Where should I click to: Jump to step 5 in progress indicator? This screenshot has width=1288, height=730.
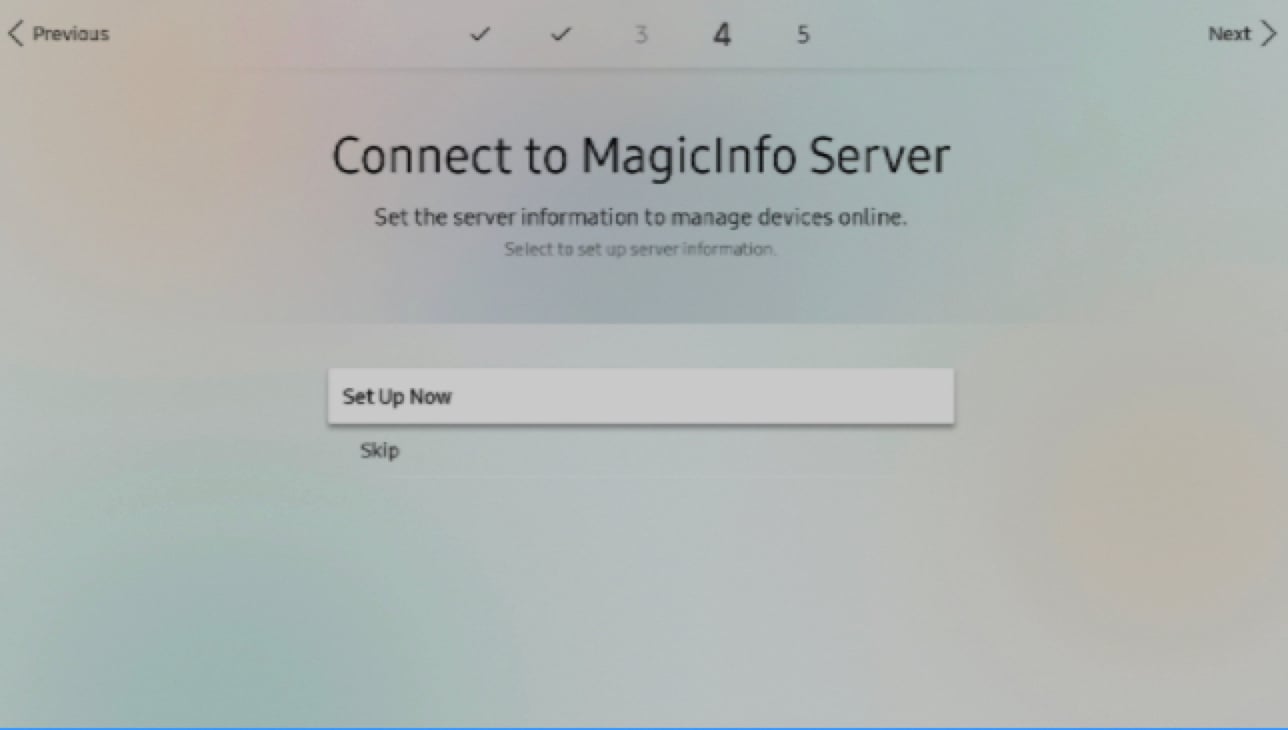pos(802,35)
